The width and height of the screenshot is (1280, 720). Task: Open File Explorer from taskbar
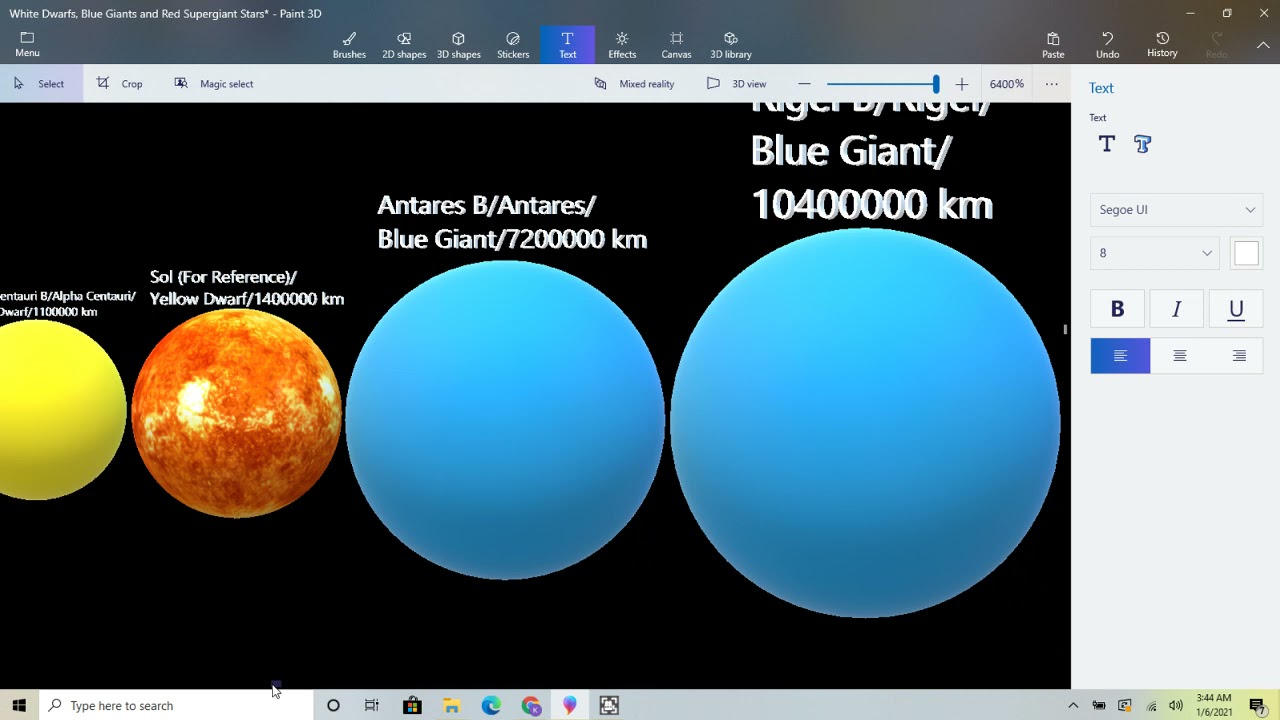[x=451, y=705]
